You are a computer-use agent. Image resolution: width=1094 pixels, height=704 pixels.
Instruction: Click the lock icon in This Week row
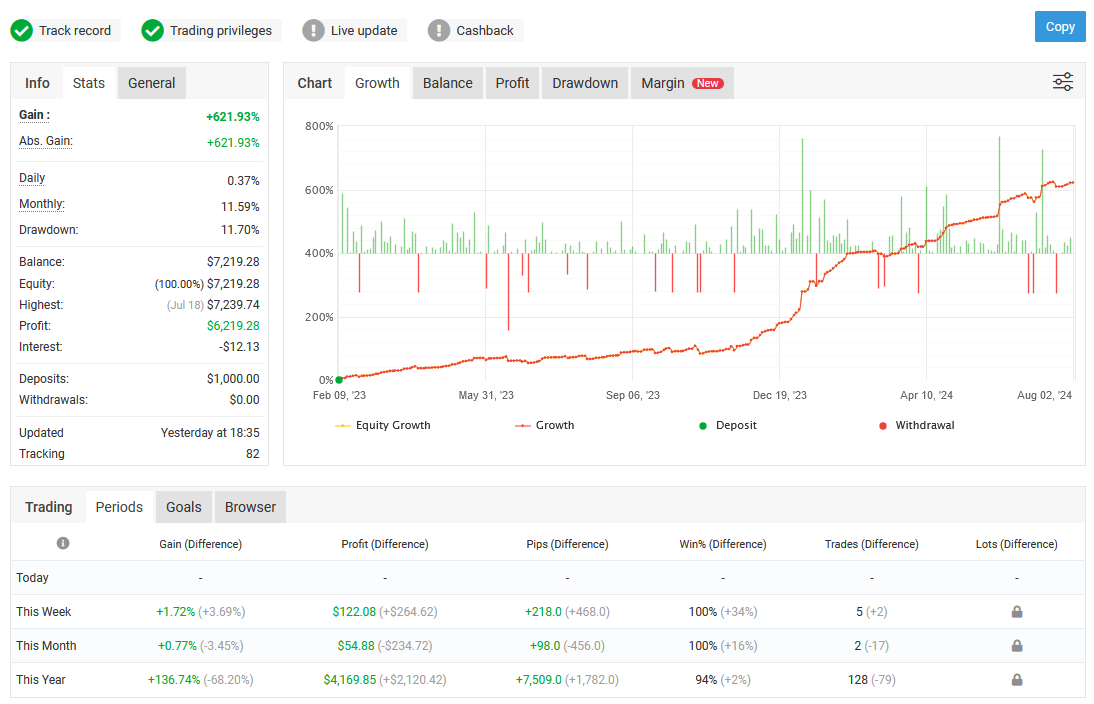[1016, 612]
